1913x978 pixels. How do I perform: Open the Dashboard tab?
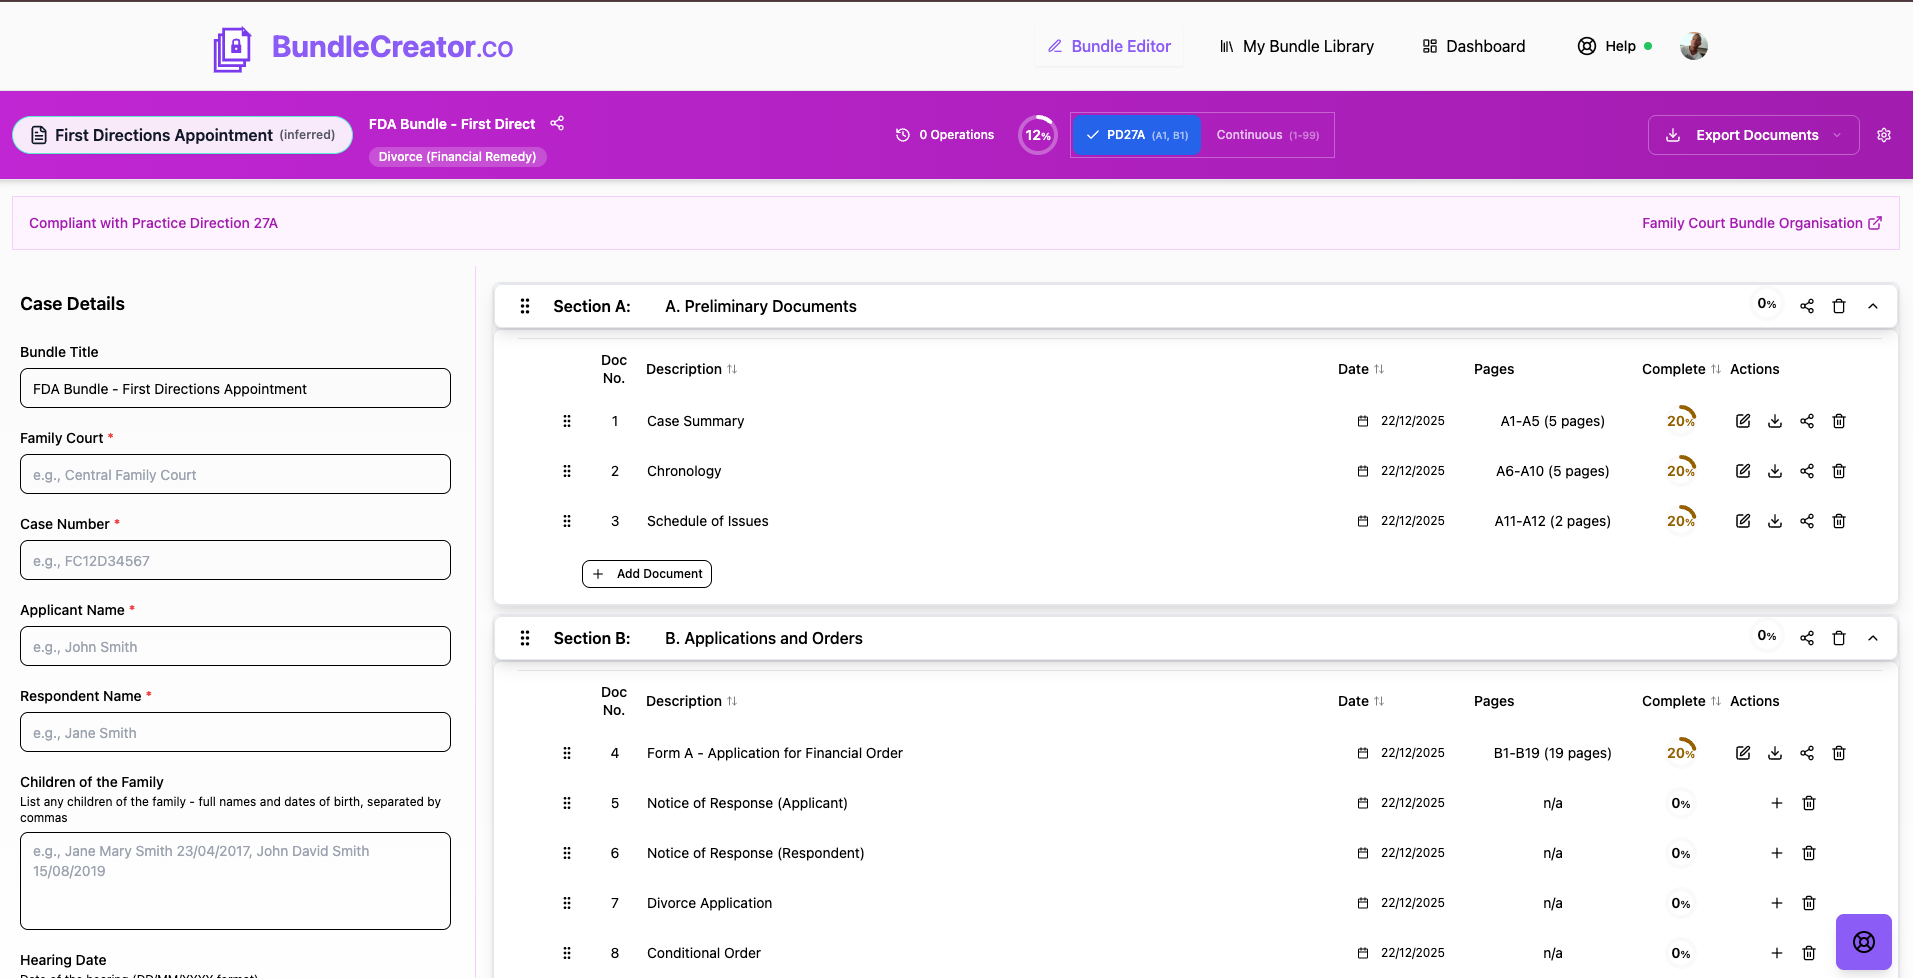1474,46
